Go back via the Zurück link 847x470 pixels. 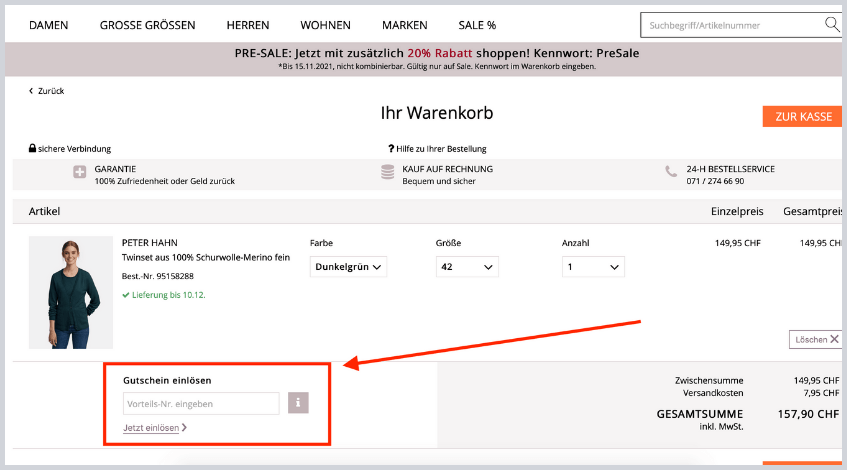coord(48,91)
